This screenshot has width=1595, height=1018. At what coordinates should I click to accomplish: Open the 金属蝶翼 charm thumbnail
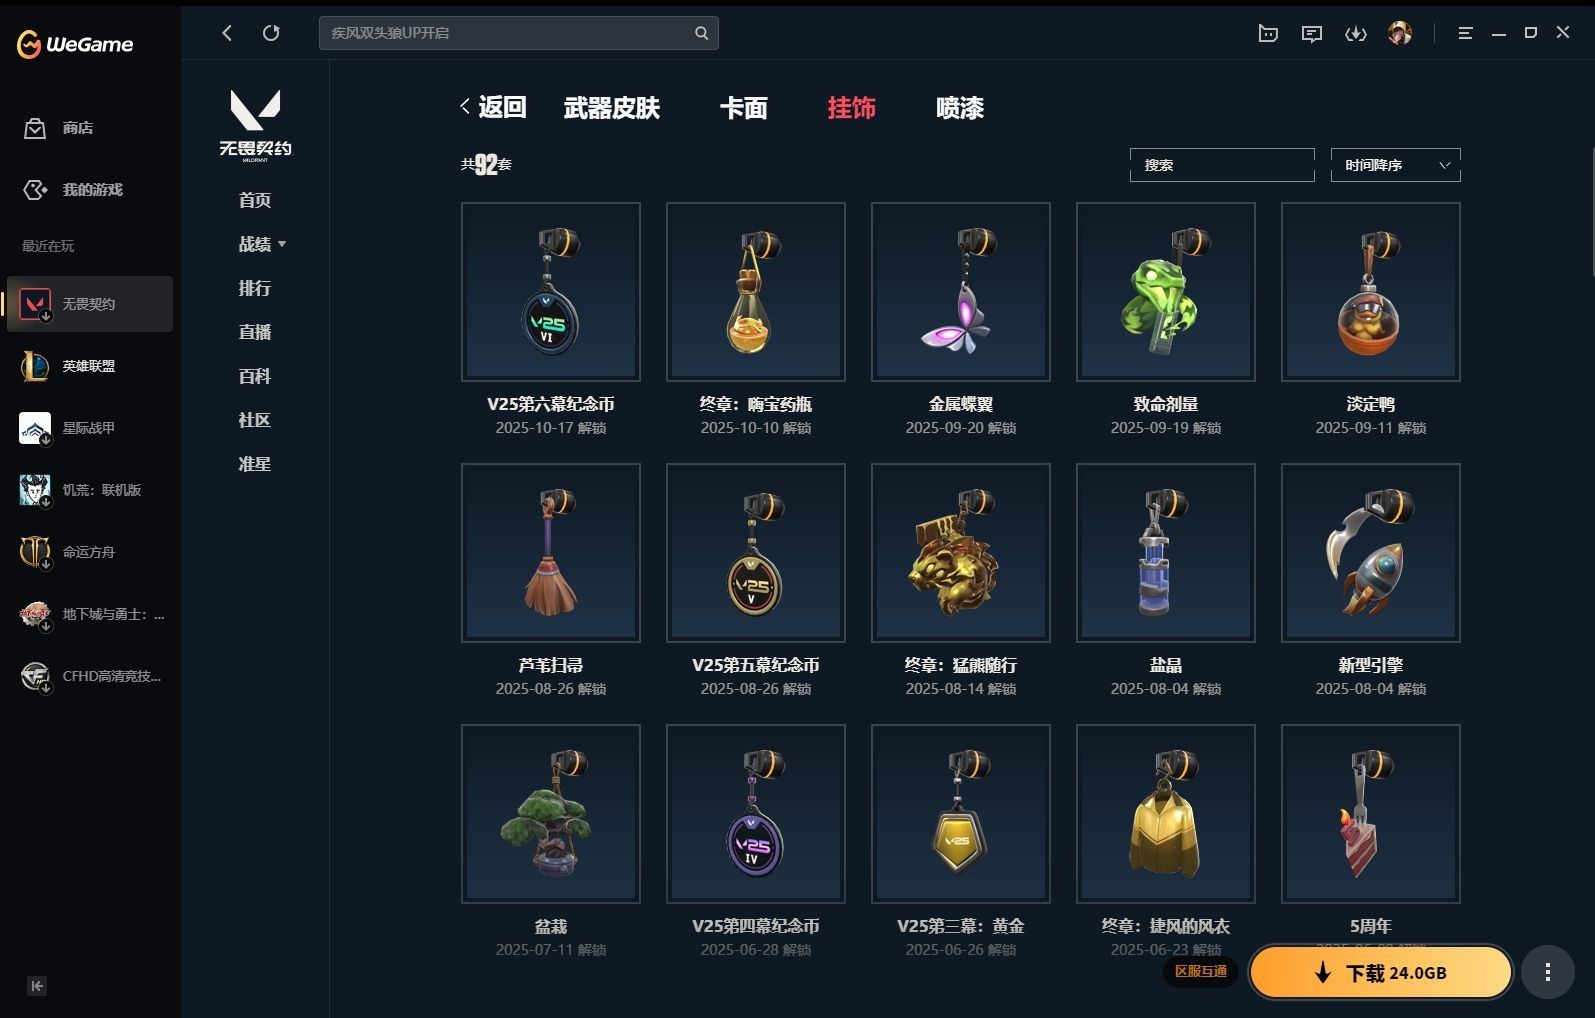961,292
